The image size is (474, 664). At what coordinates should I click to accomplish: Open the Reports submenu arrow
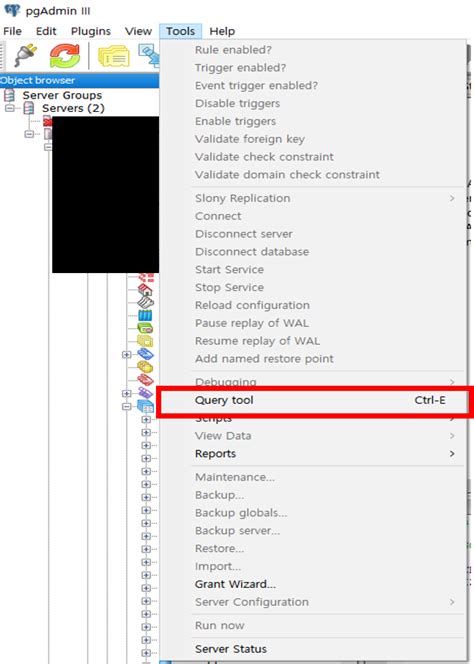click(x=452, y=454)
